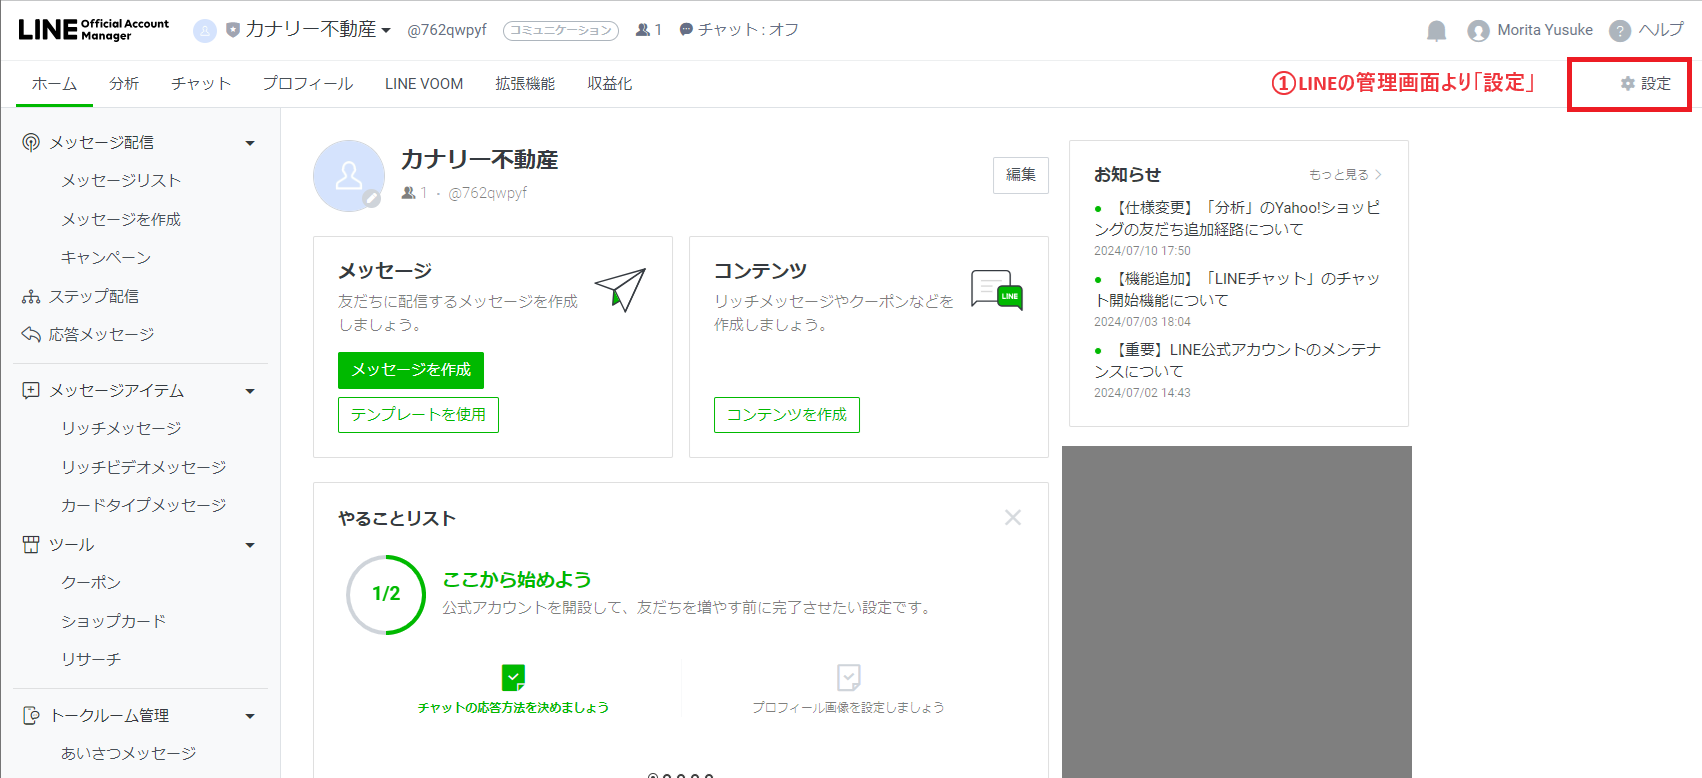Click the メッセージ配信 broadcast icon
1702x778 pixels.
click(31, 142)
